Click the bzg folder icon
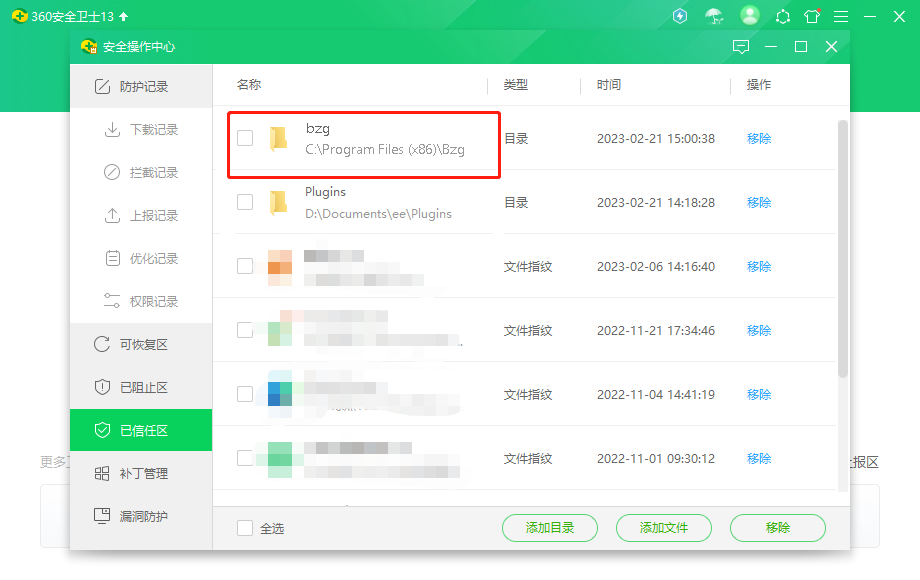Image resolution: width=920 pixels, height=580 pixels. pyautogui.click(x=279, y=139)
